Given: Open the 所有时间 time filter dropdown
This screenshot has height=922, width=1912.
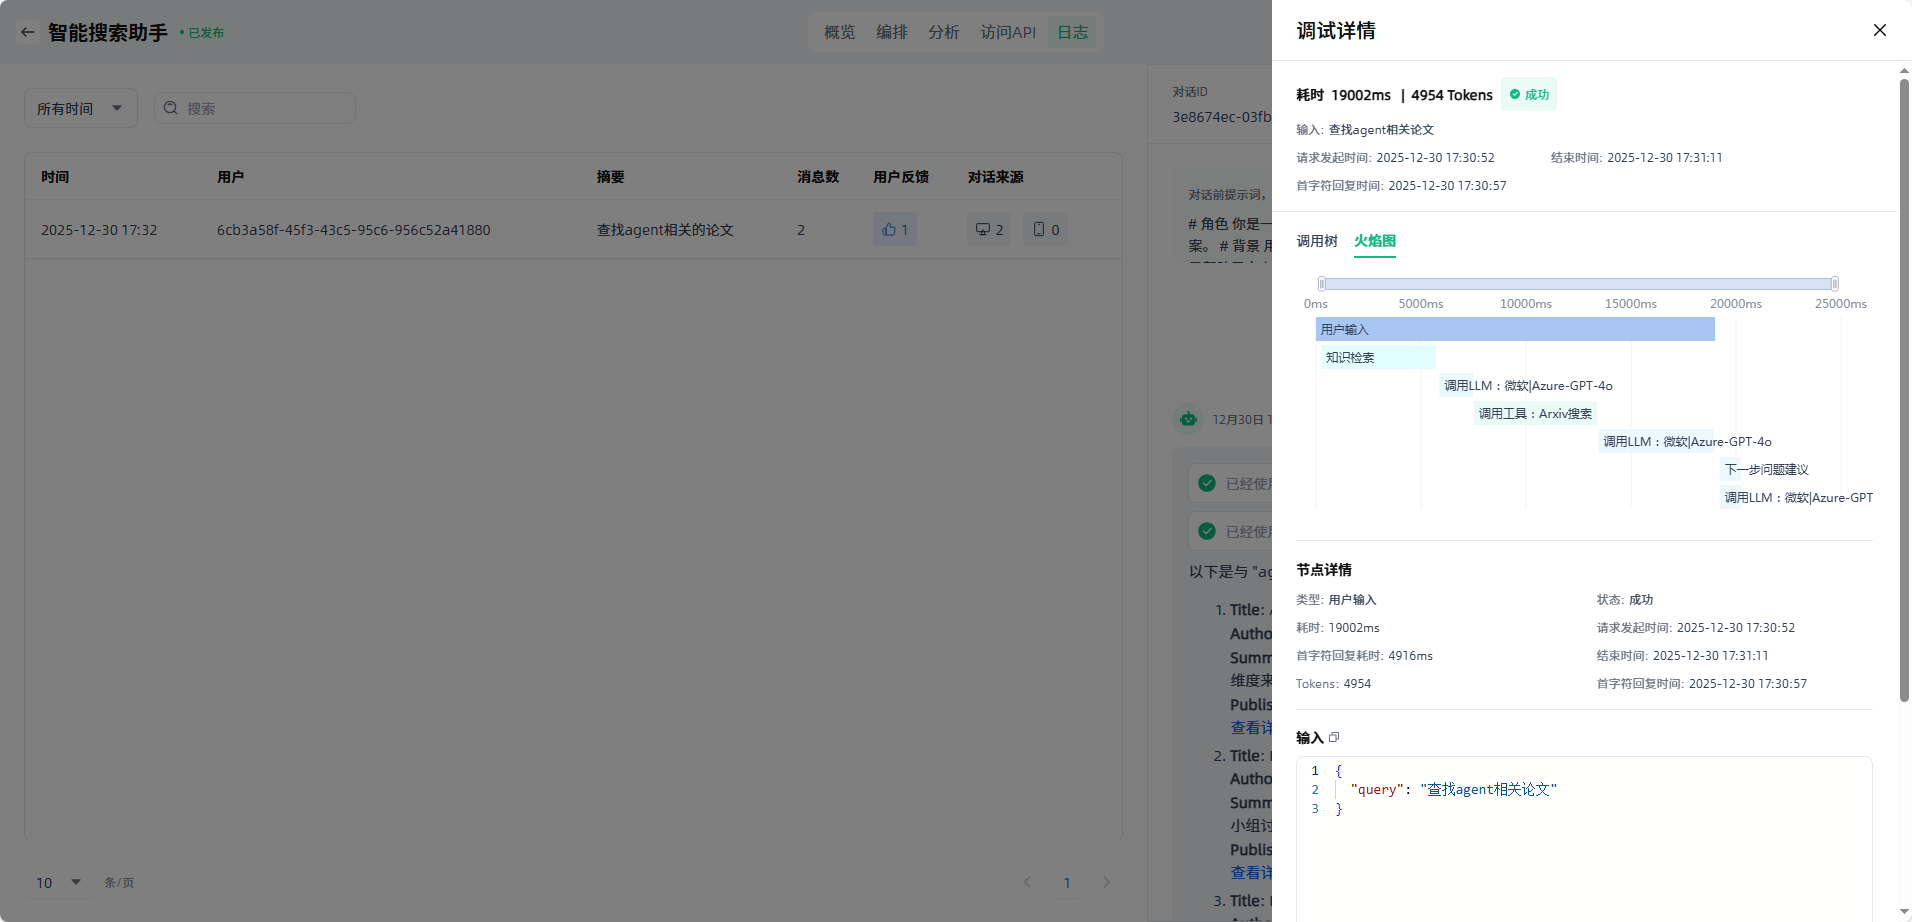Looking at the screenshot, I should [x=80, y=108].
